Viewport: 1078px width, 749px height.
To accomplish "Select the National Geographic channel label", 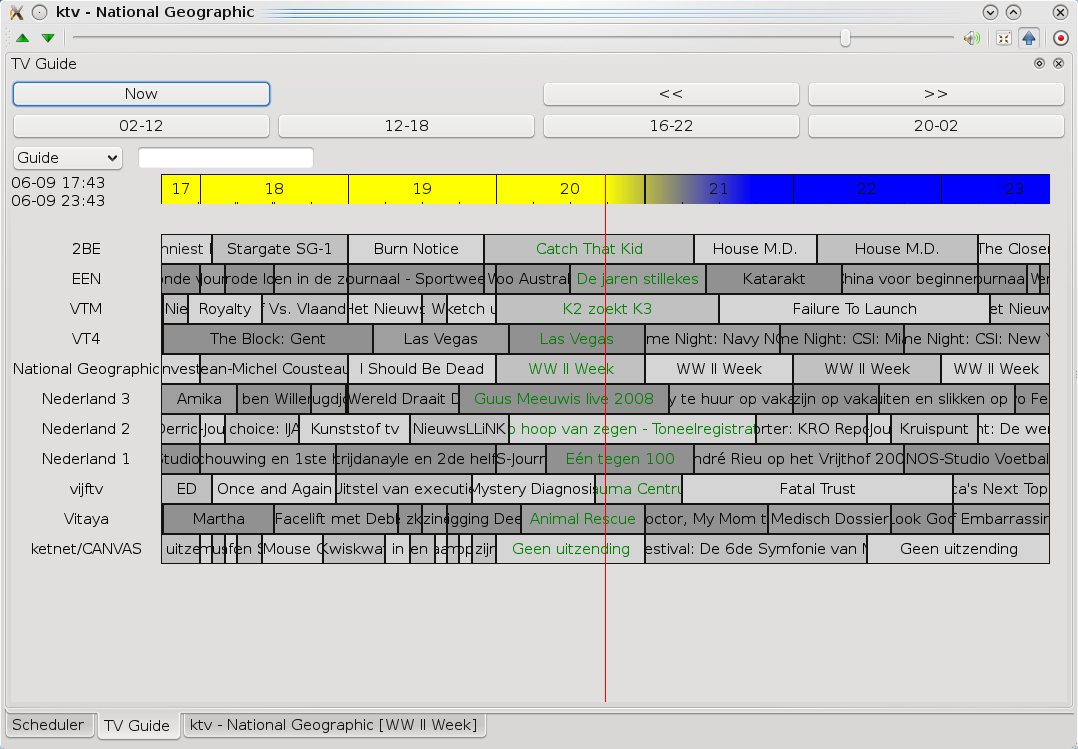I will point(86,369).
